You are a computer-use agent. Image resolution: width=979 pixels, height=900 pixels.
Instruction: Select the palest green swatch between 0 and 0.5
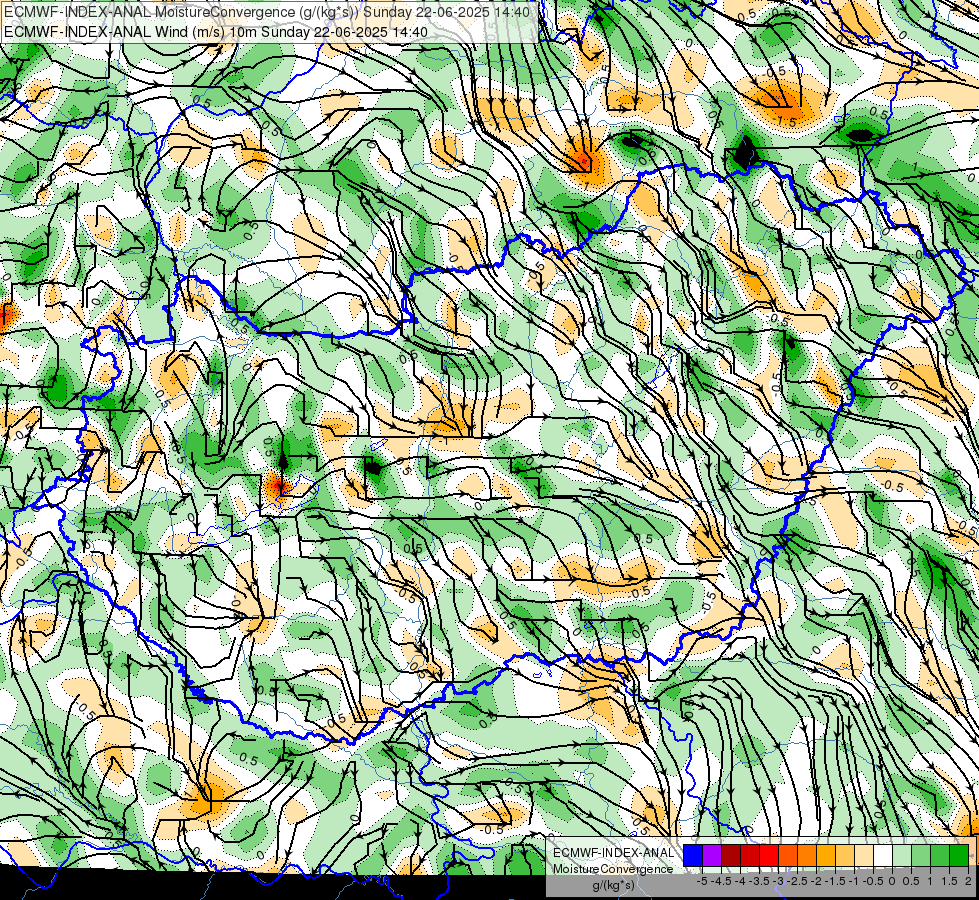click(x=902, y=856)
